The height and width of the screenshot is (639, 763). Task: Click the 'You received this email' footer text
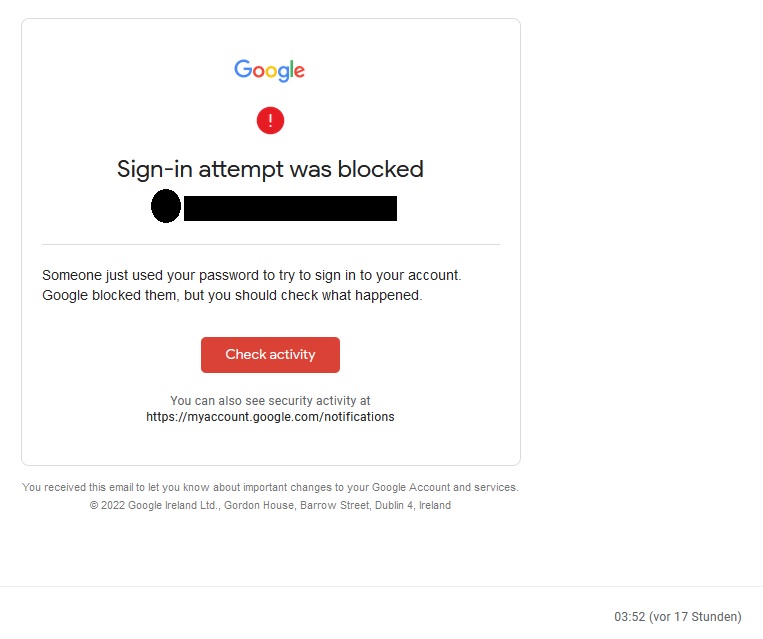270,487
